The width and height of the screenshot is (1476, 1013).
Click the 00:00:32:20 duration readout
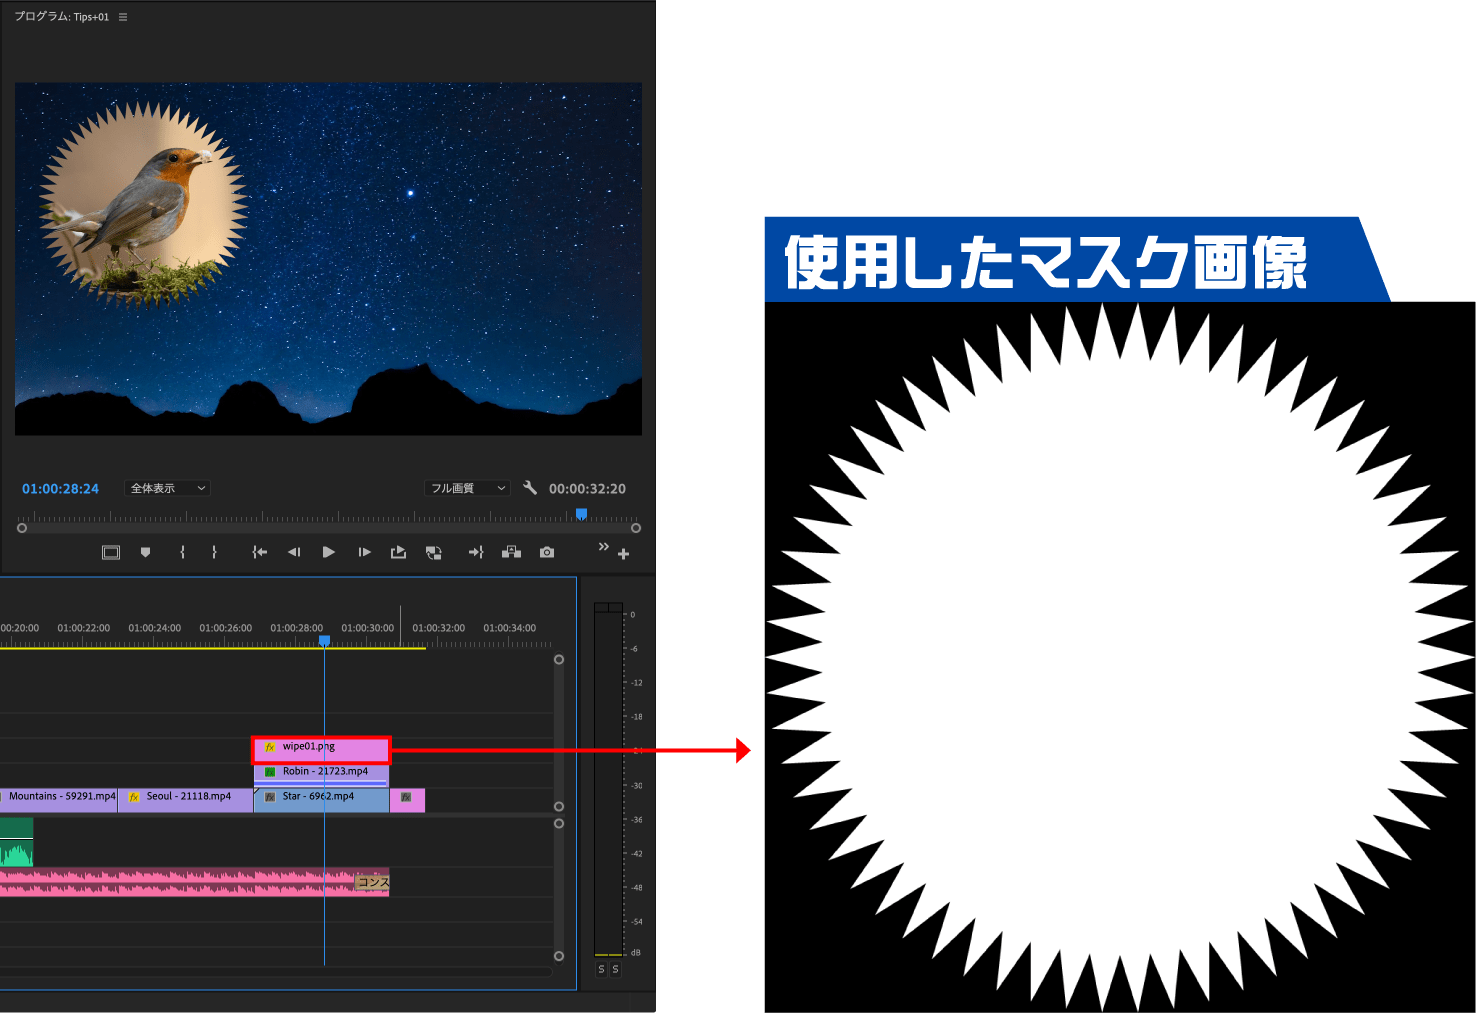(x=587, y=489)
